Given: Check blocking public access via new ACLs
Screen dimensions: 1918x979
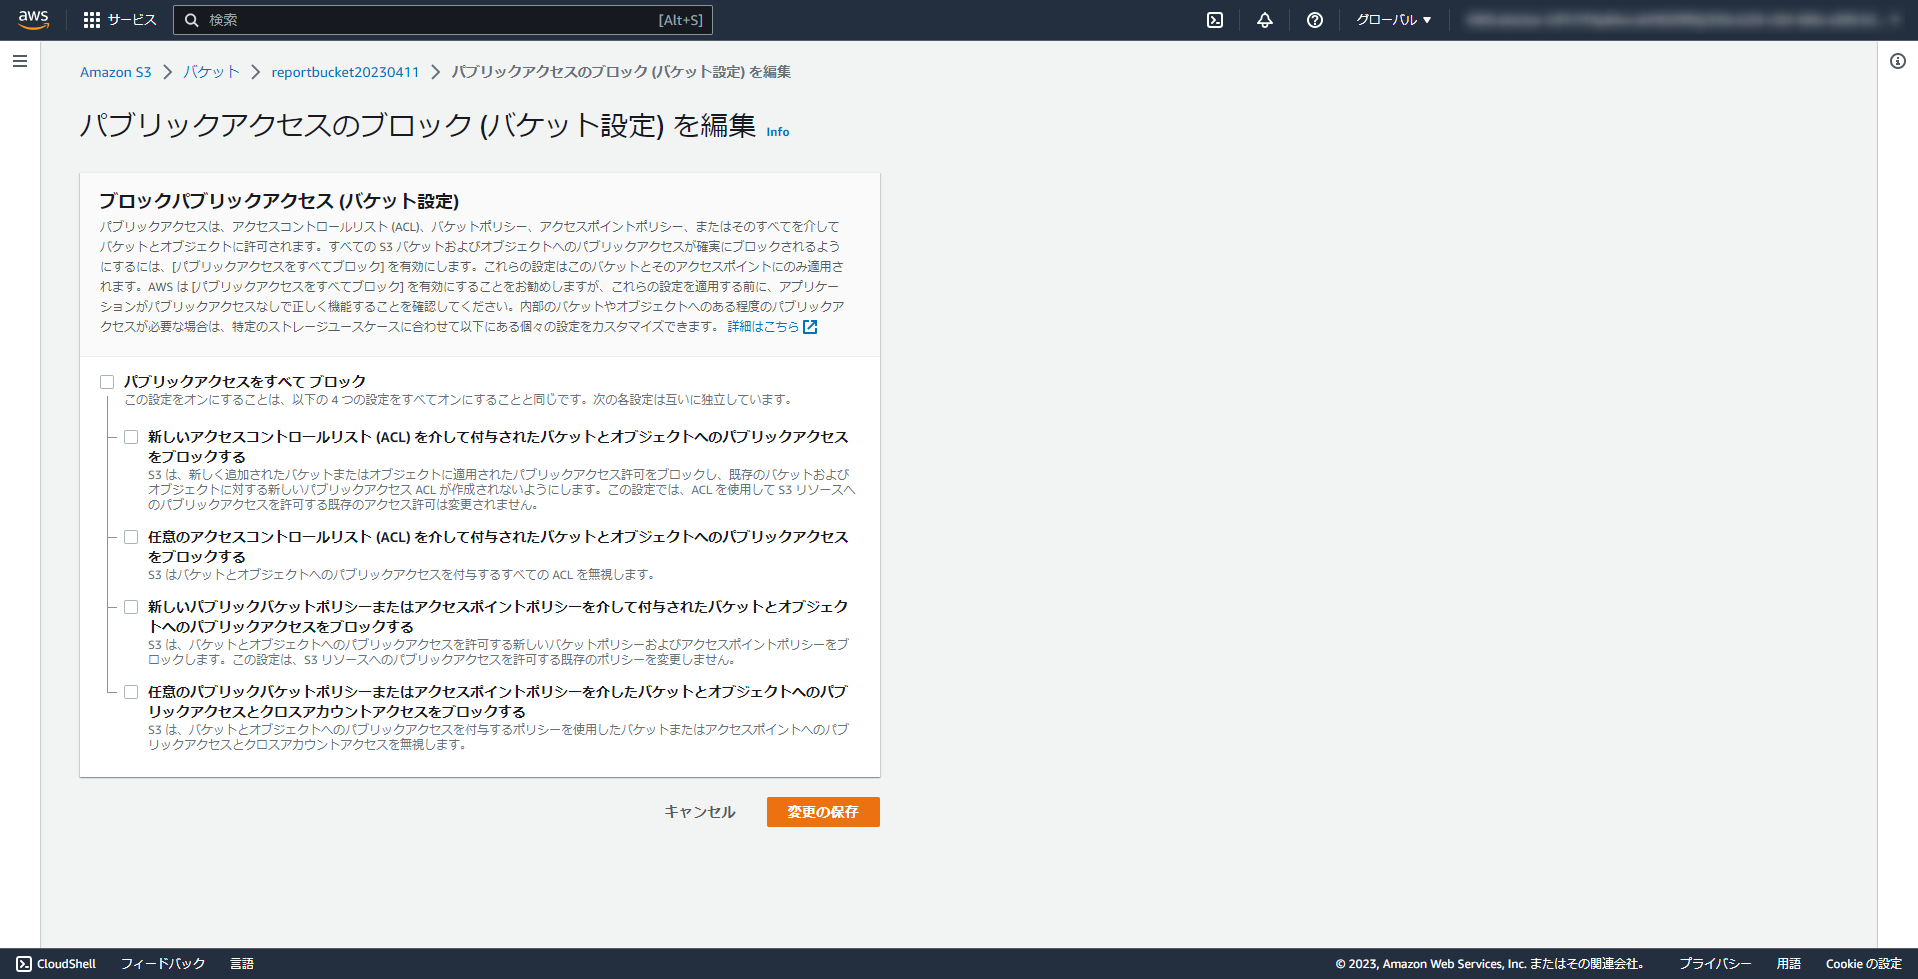Looking at the screenshot, I should click(131, 436).
